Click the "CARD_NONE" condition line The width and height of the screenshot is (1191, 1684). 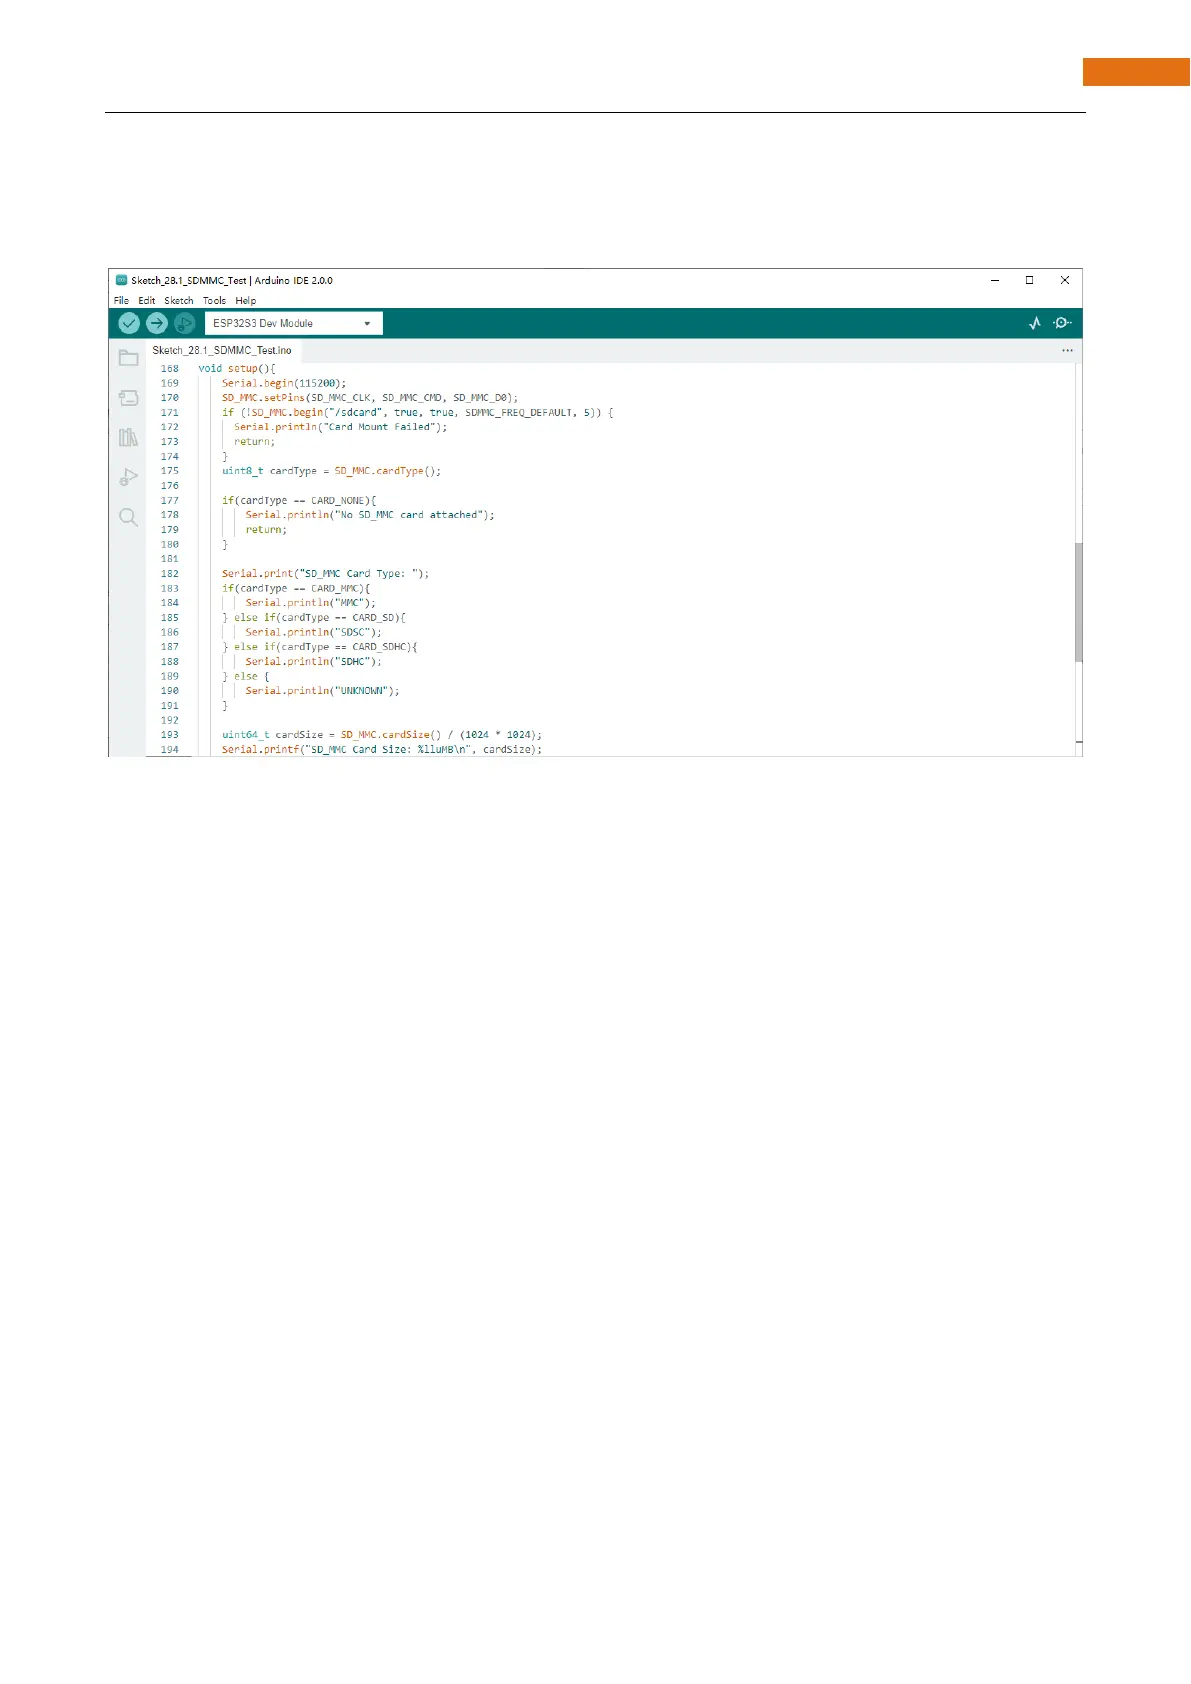299,500
